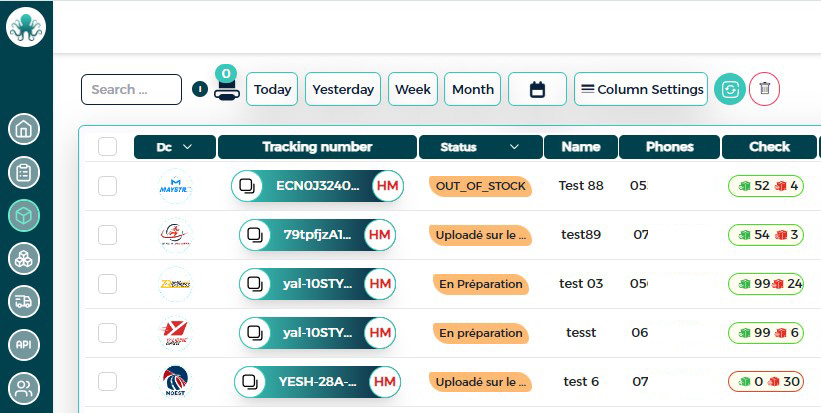The width and height of the screenshot is (821, 413).
Task: Toggle the select-all header checkbox
Action: coord(108,147)
